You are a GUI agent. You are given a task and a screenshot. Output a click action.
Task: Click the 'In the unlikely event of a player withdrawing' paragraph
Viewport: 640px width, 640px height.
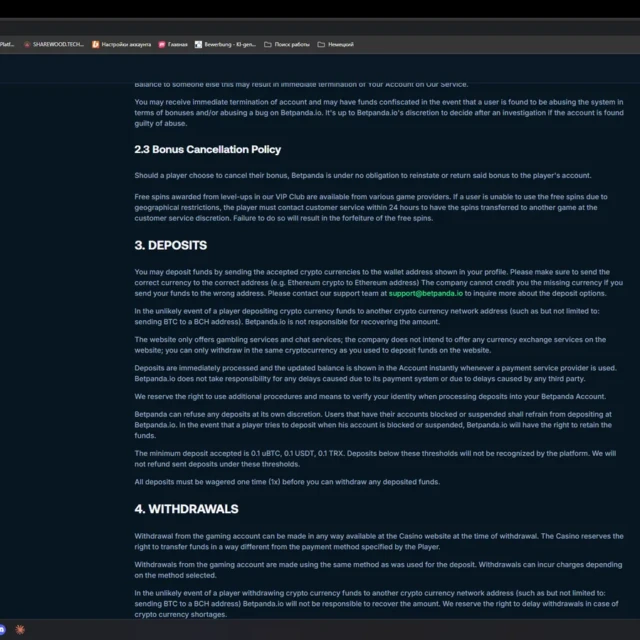(x=376, y=604)
